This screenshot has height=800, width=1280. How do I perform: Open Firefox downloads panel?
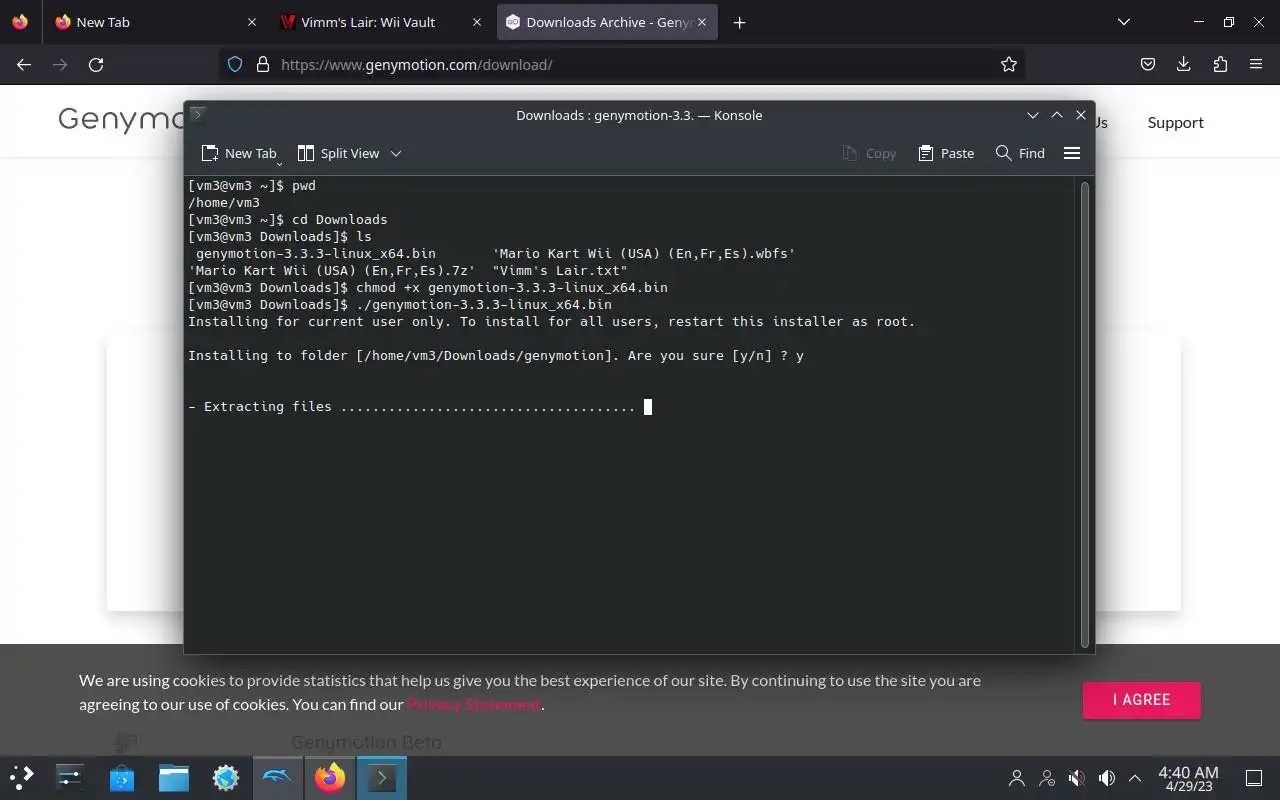[1184, 64]
